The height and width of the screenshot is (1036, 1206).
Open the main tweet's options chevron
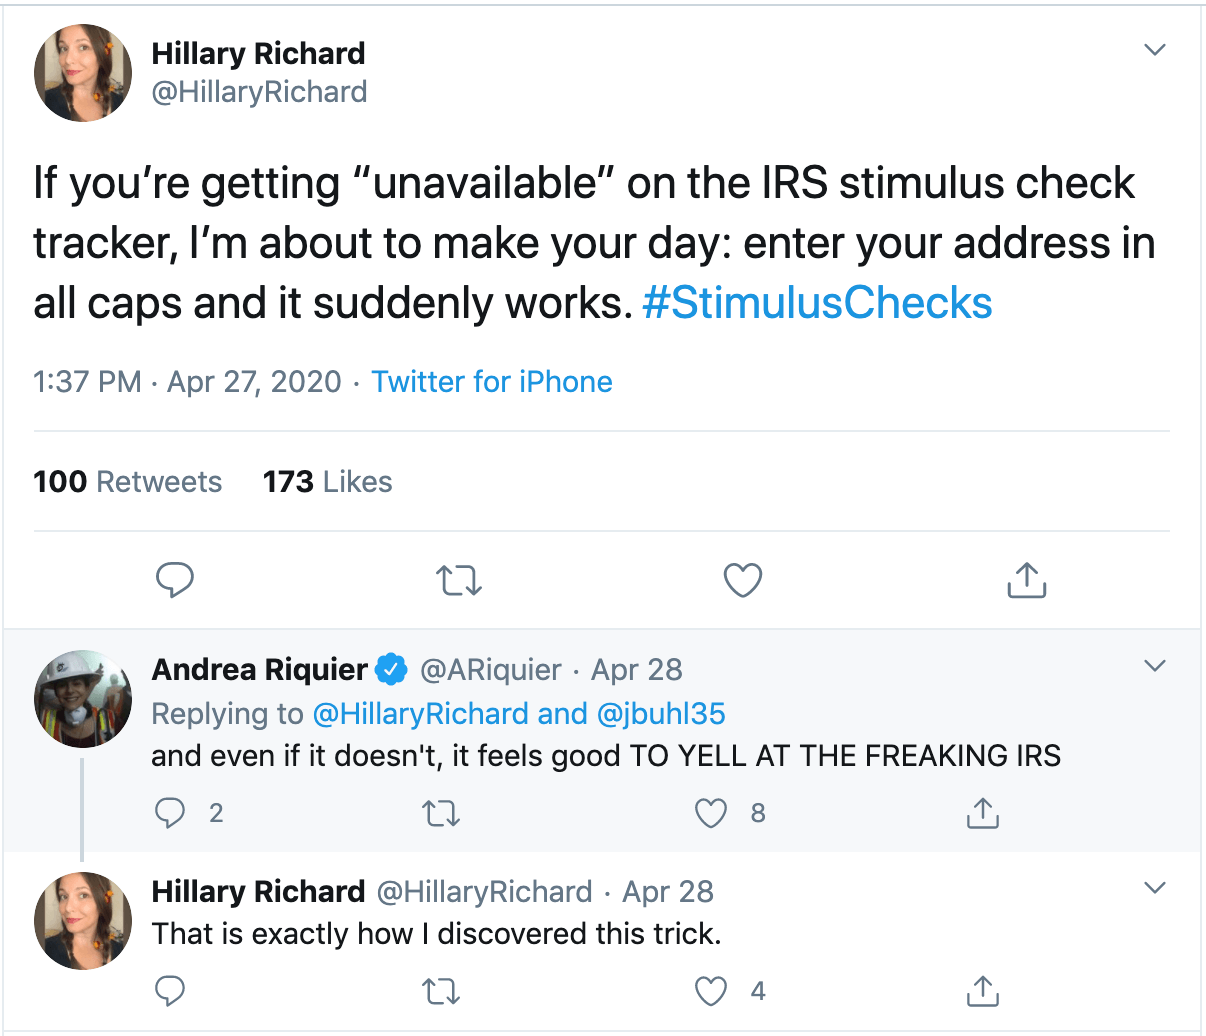1155,49
